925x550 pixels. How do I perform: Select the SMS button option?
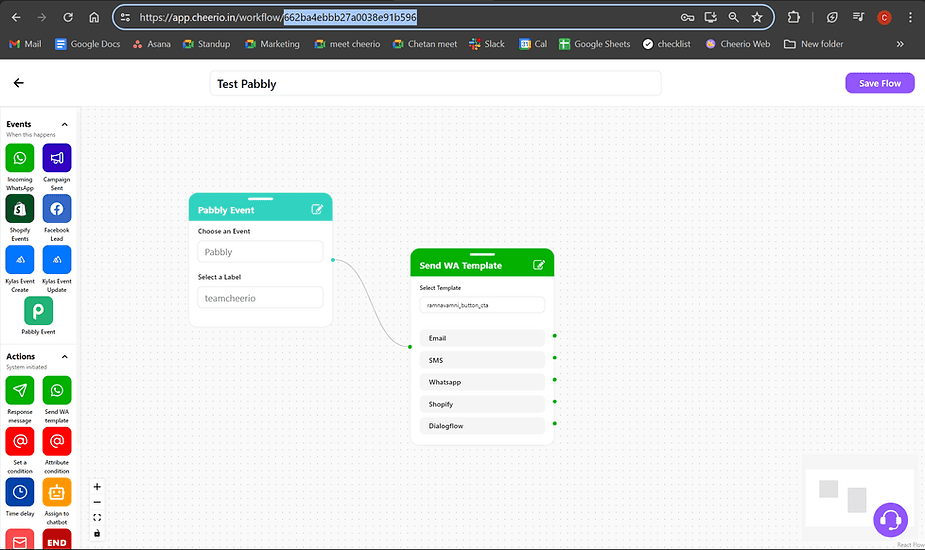point(482,360)
